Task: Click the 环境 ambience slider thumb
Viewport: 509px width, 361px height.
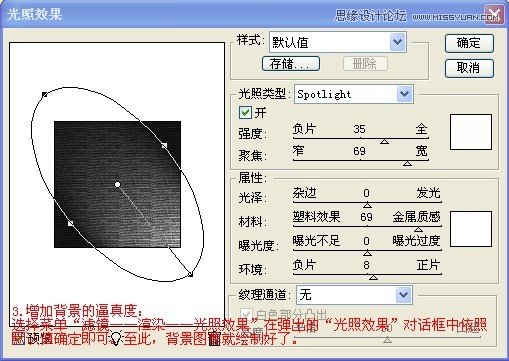Action: [373, 277]
